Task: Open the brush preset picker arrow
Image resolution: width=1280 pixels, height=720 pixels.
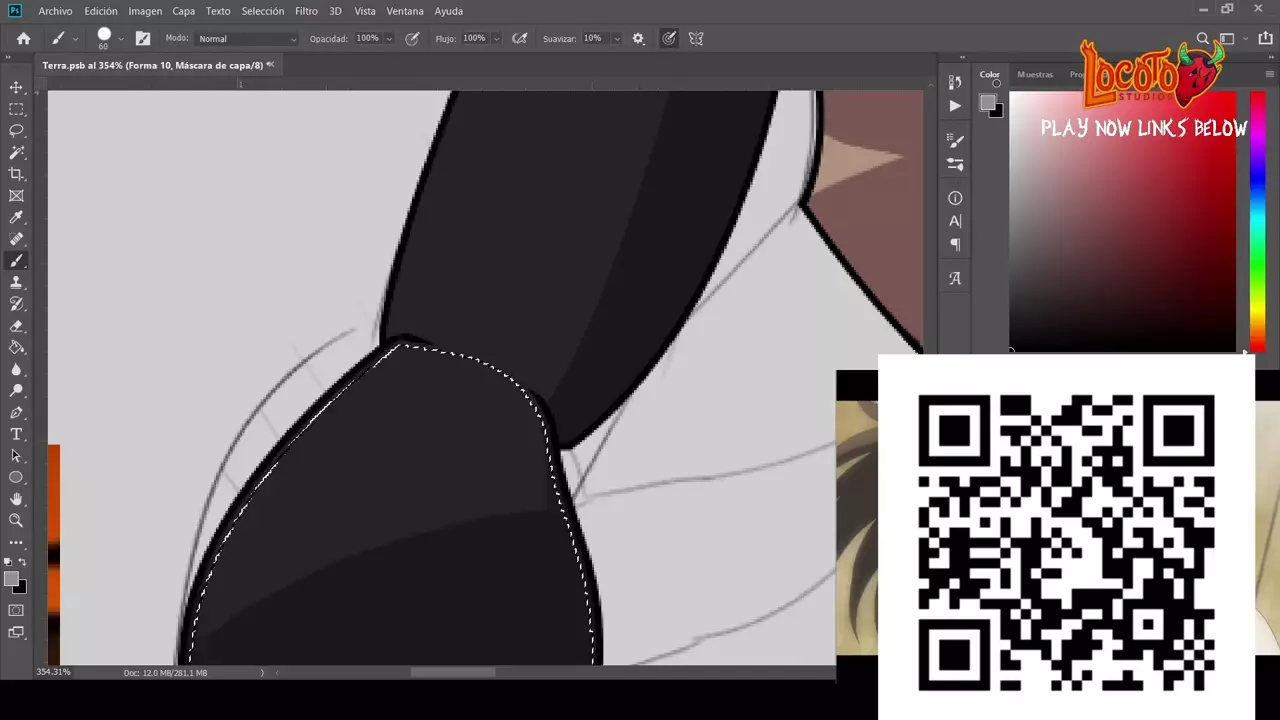Action: point(121,39)
